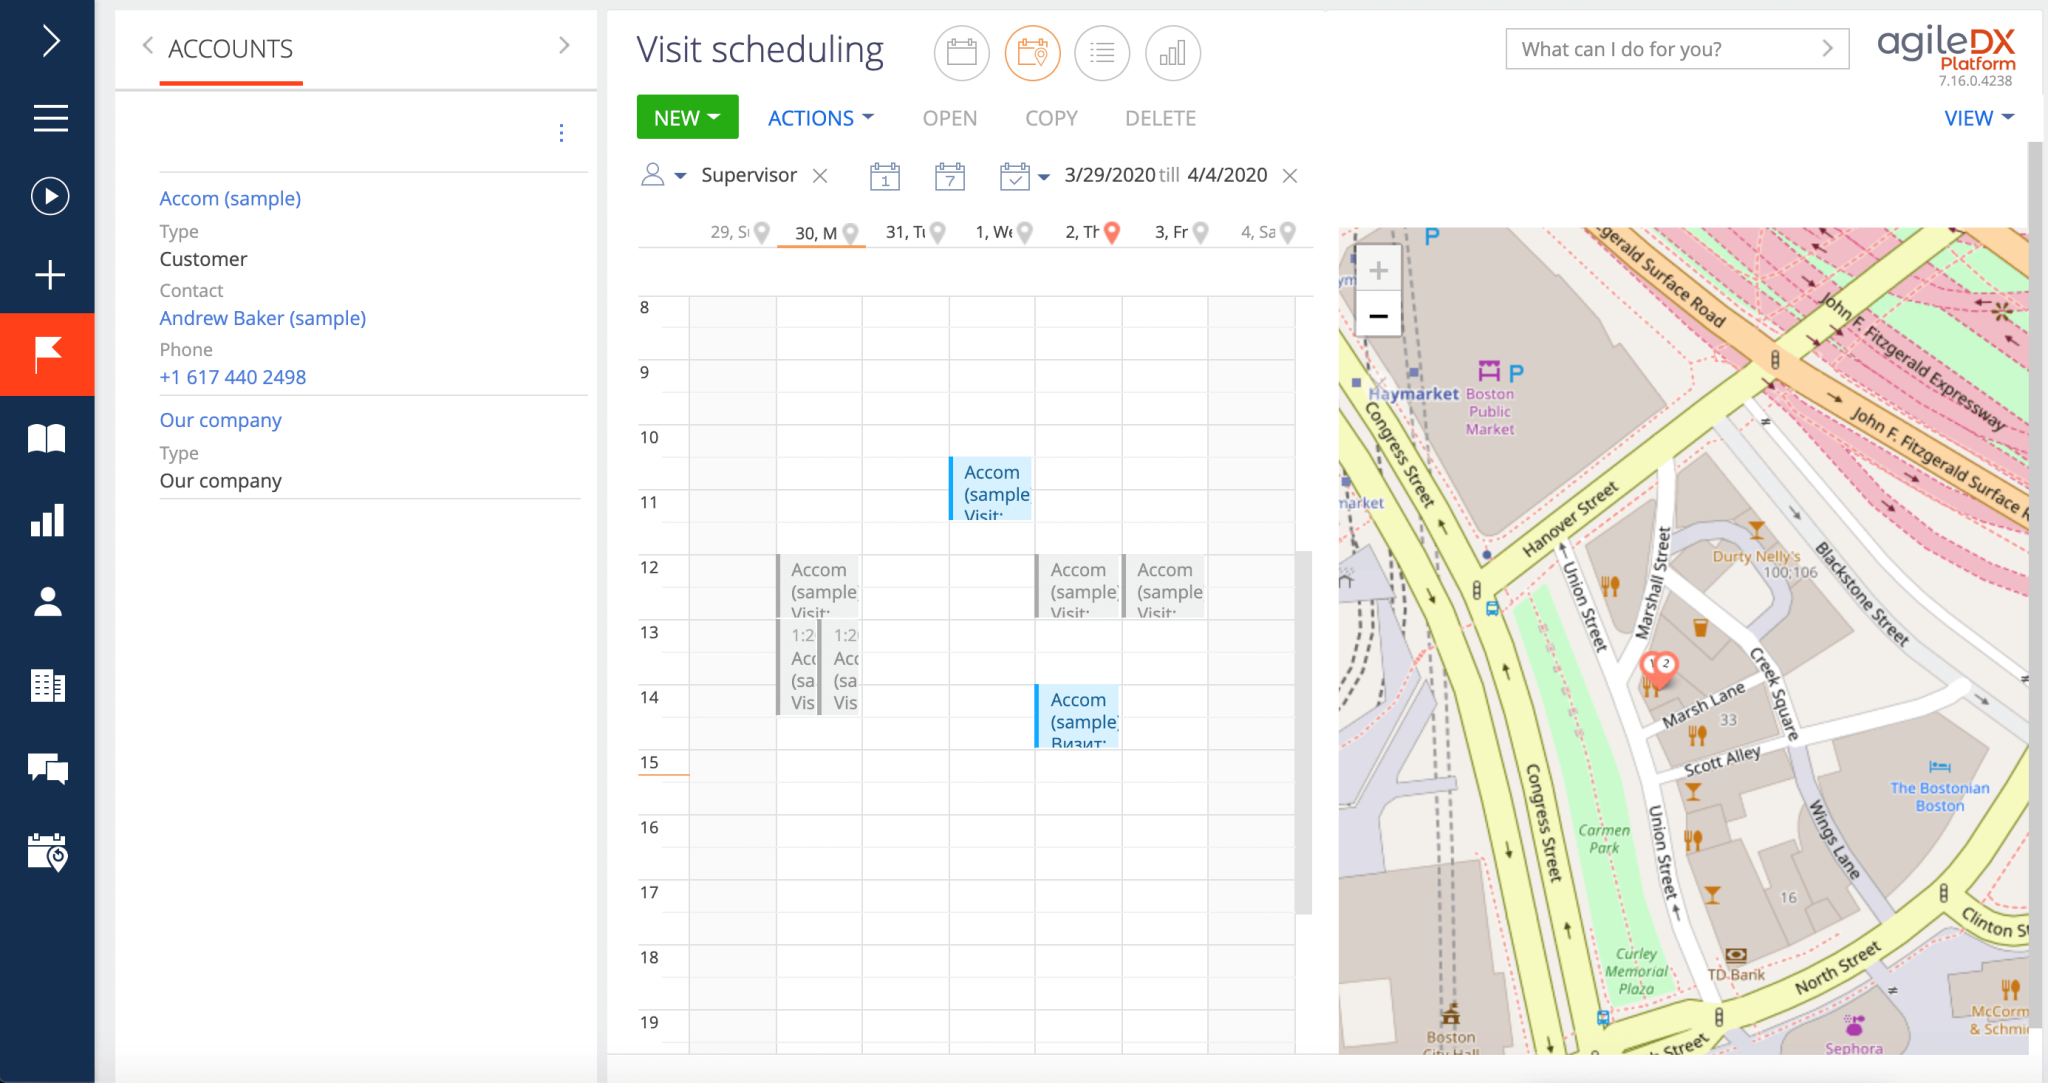Click the run process play icon
Image resolution: width=2048 pixels, height=1083 pixels.
click(x=50, y=196)
